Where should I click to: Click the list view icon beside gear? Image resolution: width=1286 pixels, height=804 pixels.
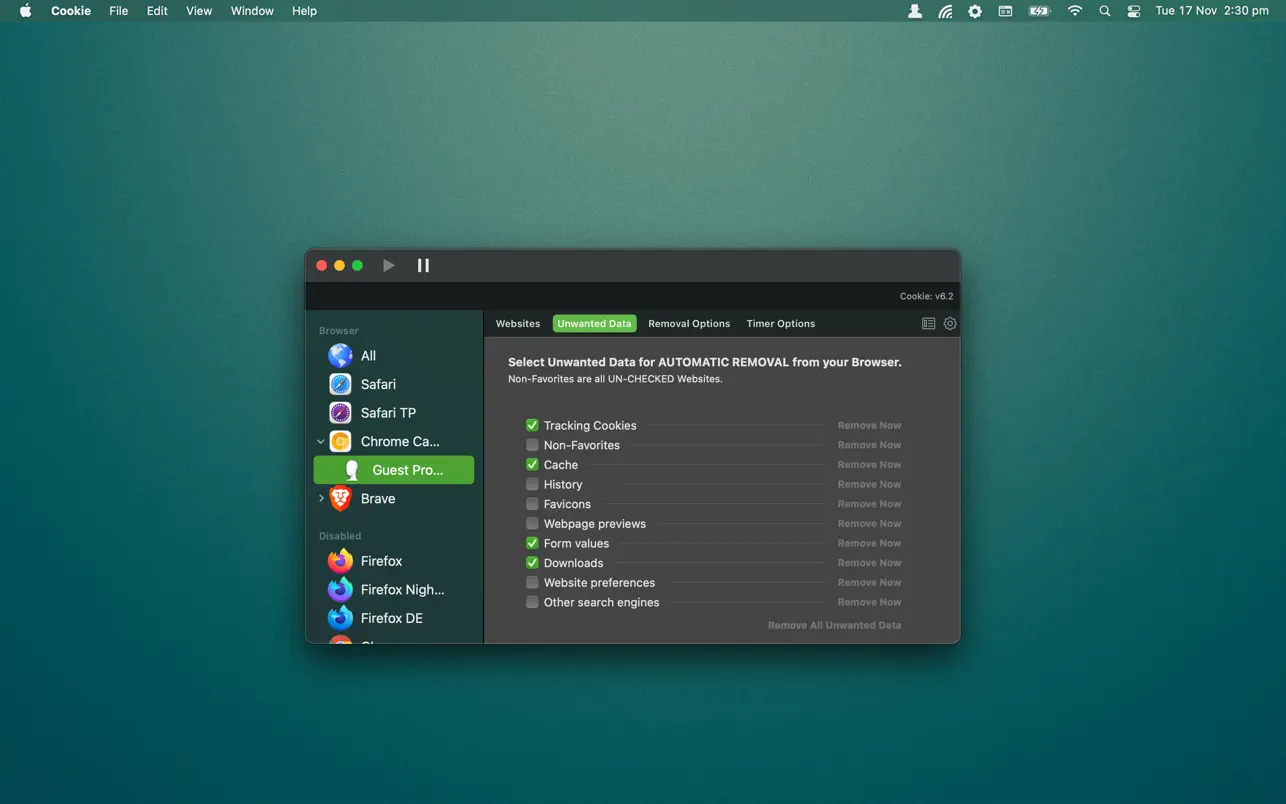(928, 324)
